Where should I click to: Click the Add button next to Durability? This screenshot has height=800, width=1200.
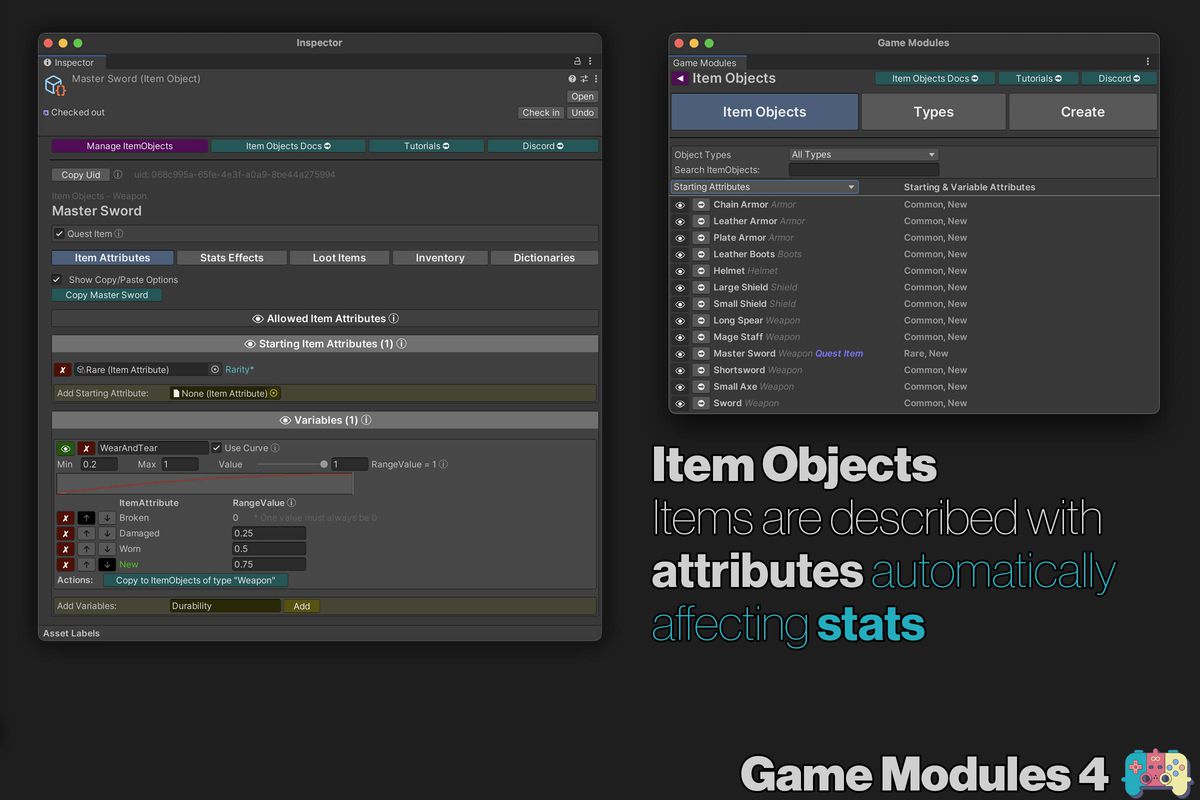(301, 606)
